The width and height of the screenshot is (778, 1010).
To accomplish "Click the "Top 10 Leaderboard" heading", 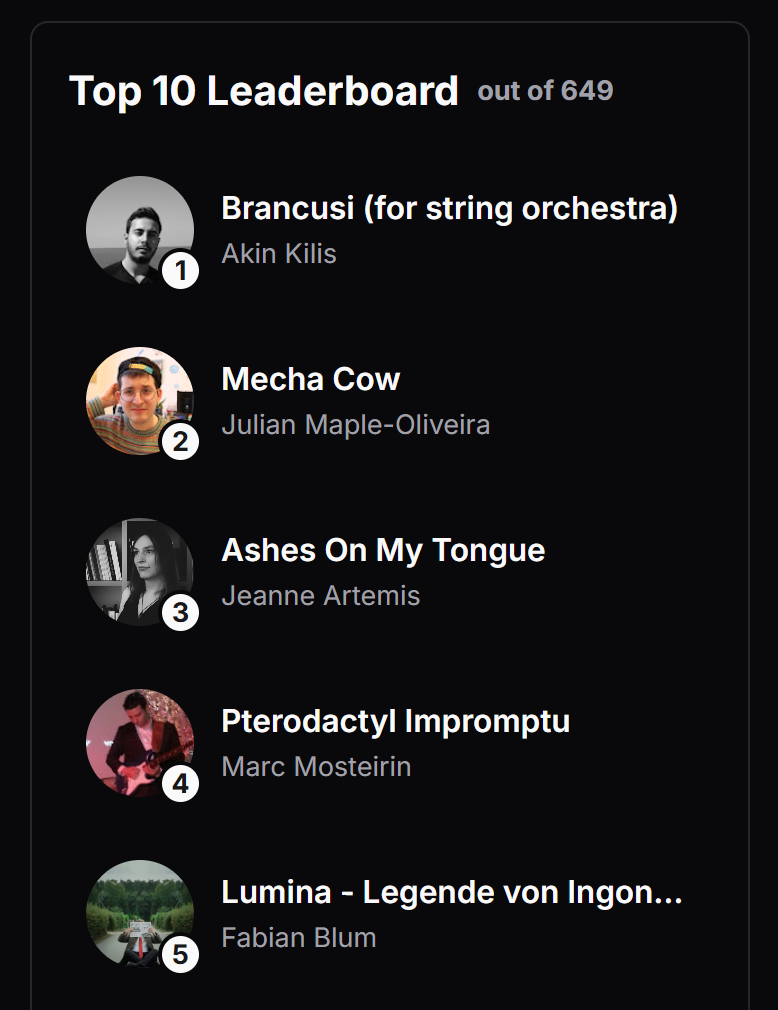I will pyautogui.click(x=263, y=91).
